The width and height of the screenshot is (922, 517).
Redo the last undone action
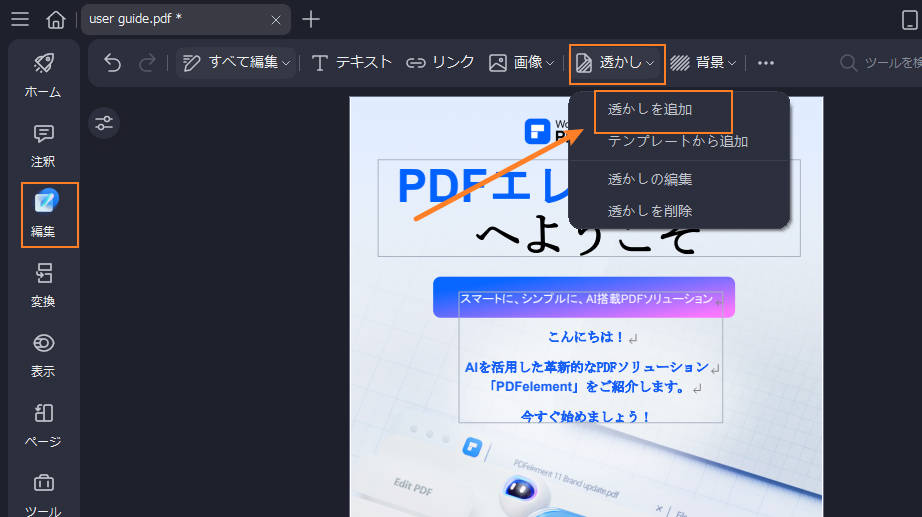(x=147, y=62)
